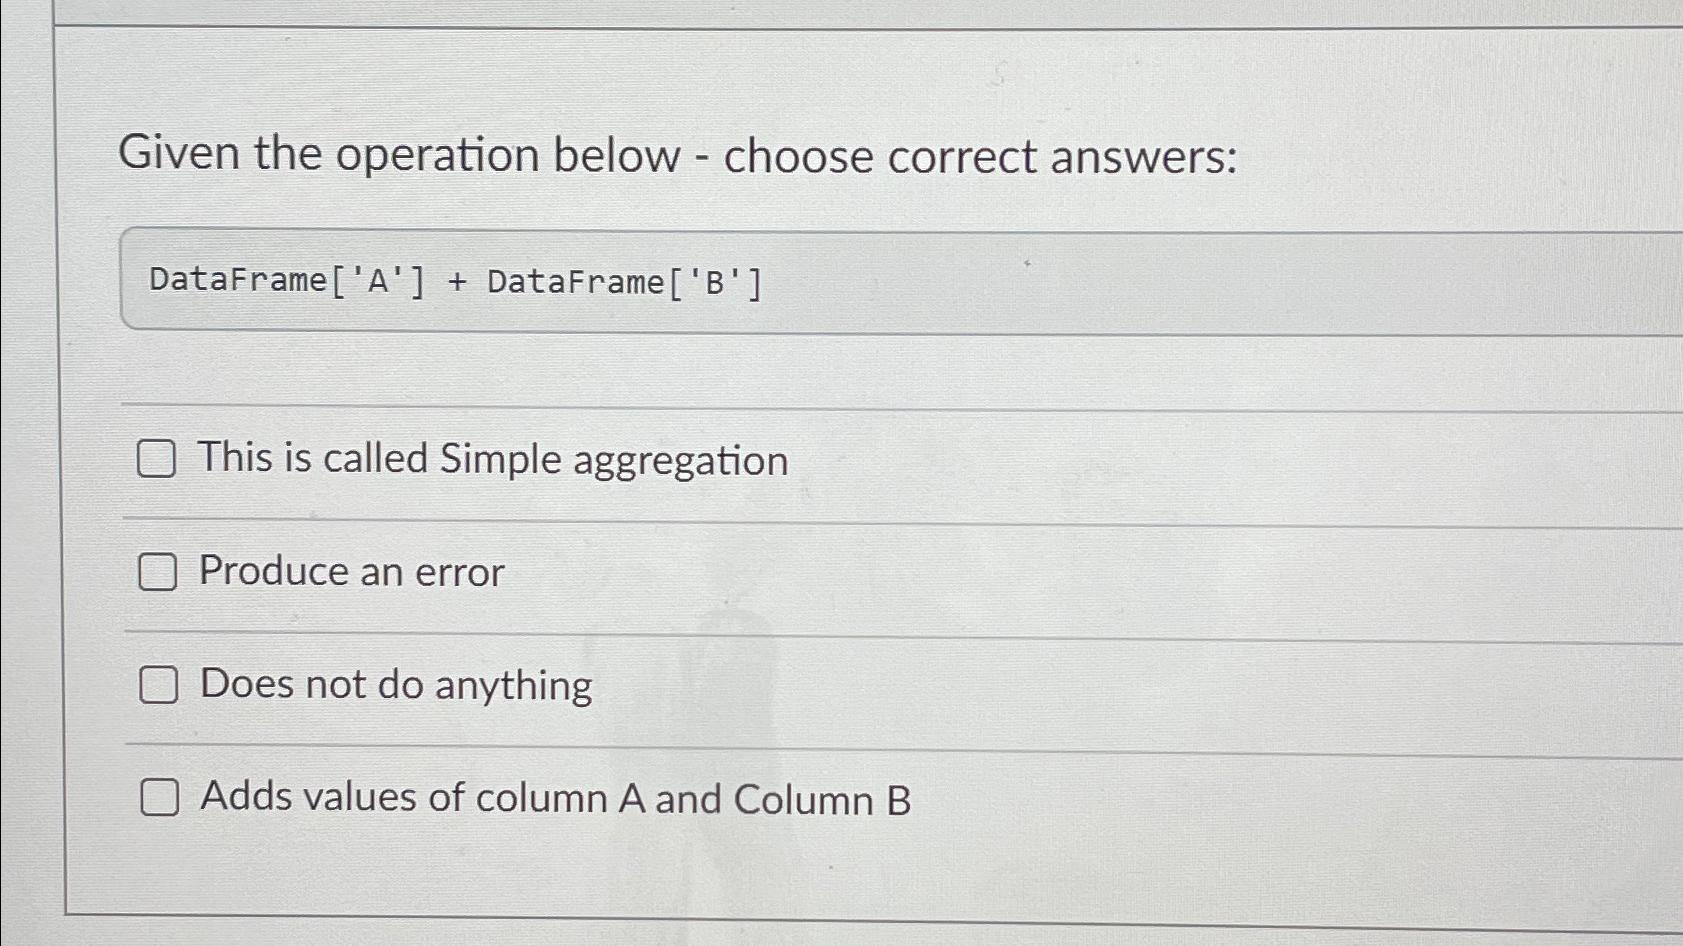
Task: Check 'Adds values of column A and Column B'
Action: (x=157, y=798)
